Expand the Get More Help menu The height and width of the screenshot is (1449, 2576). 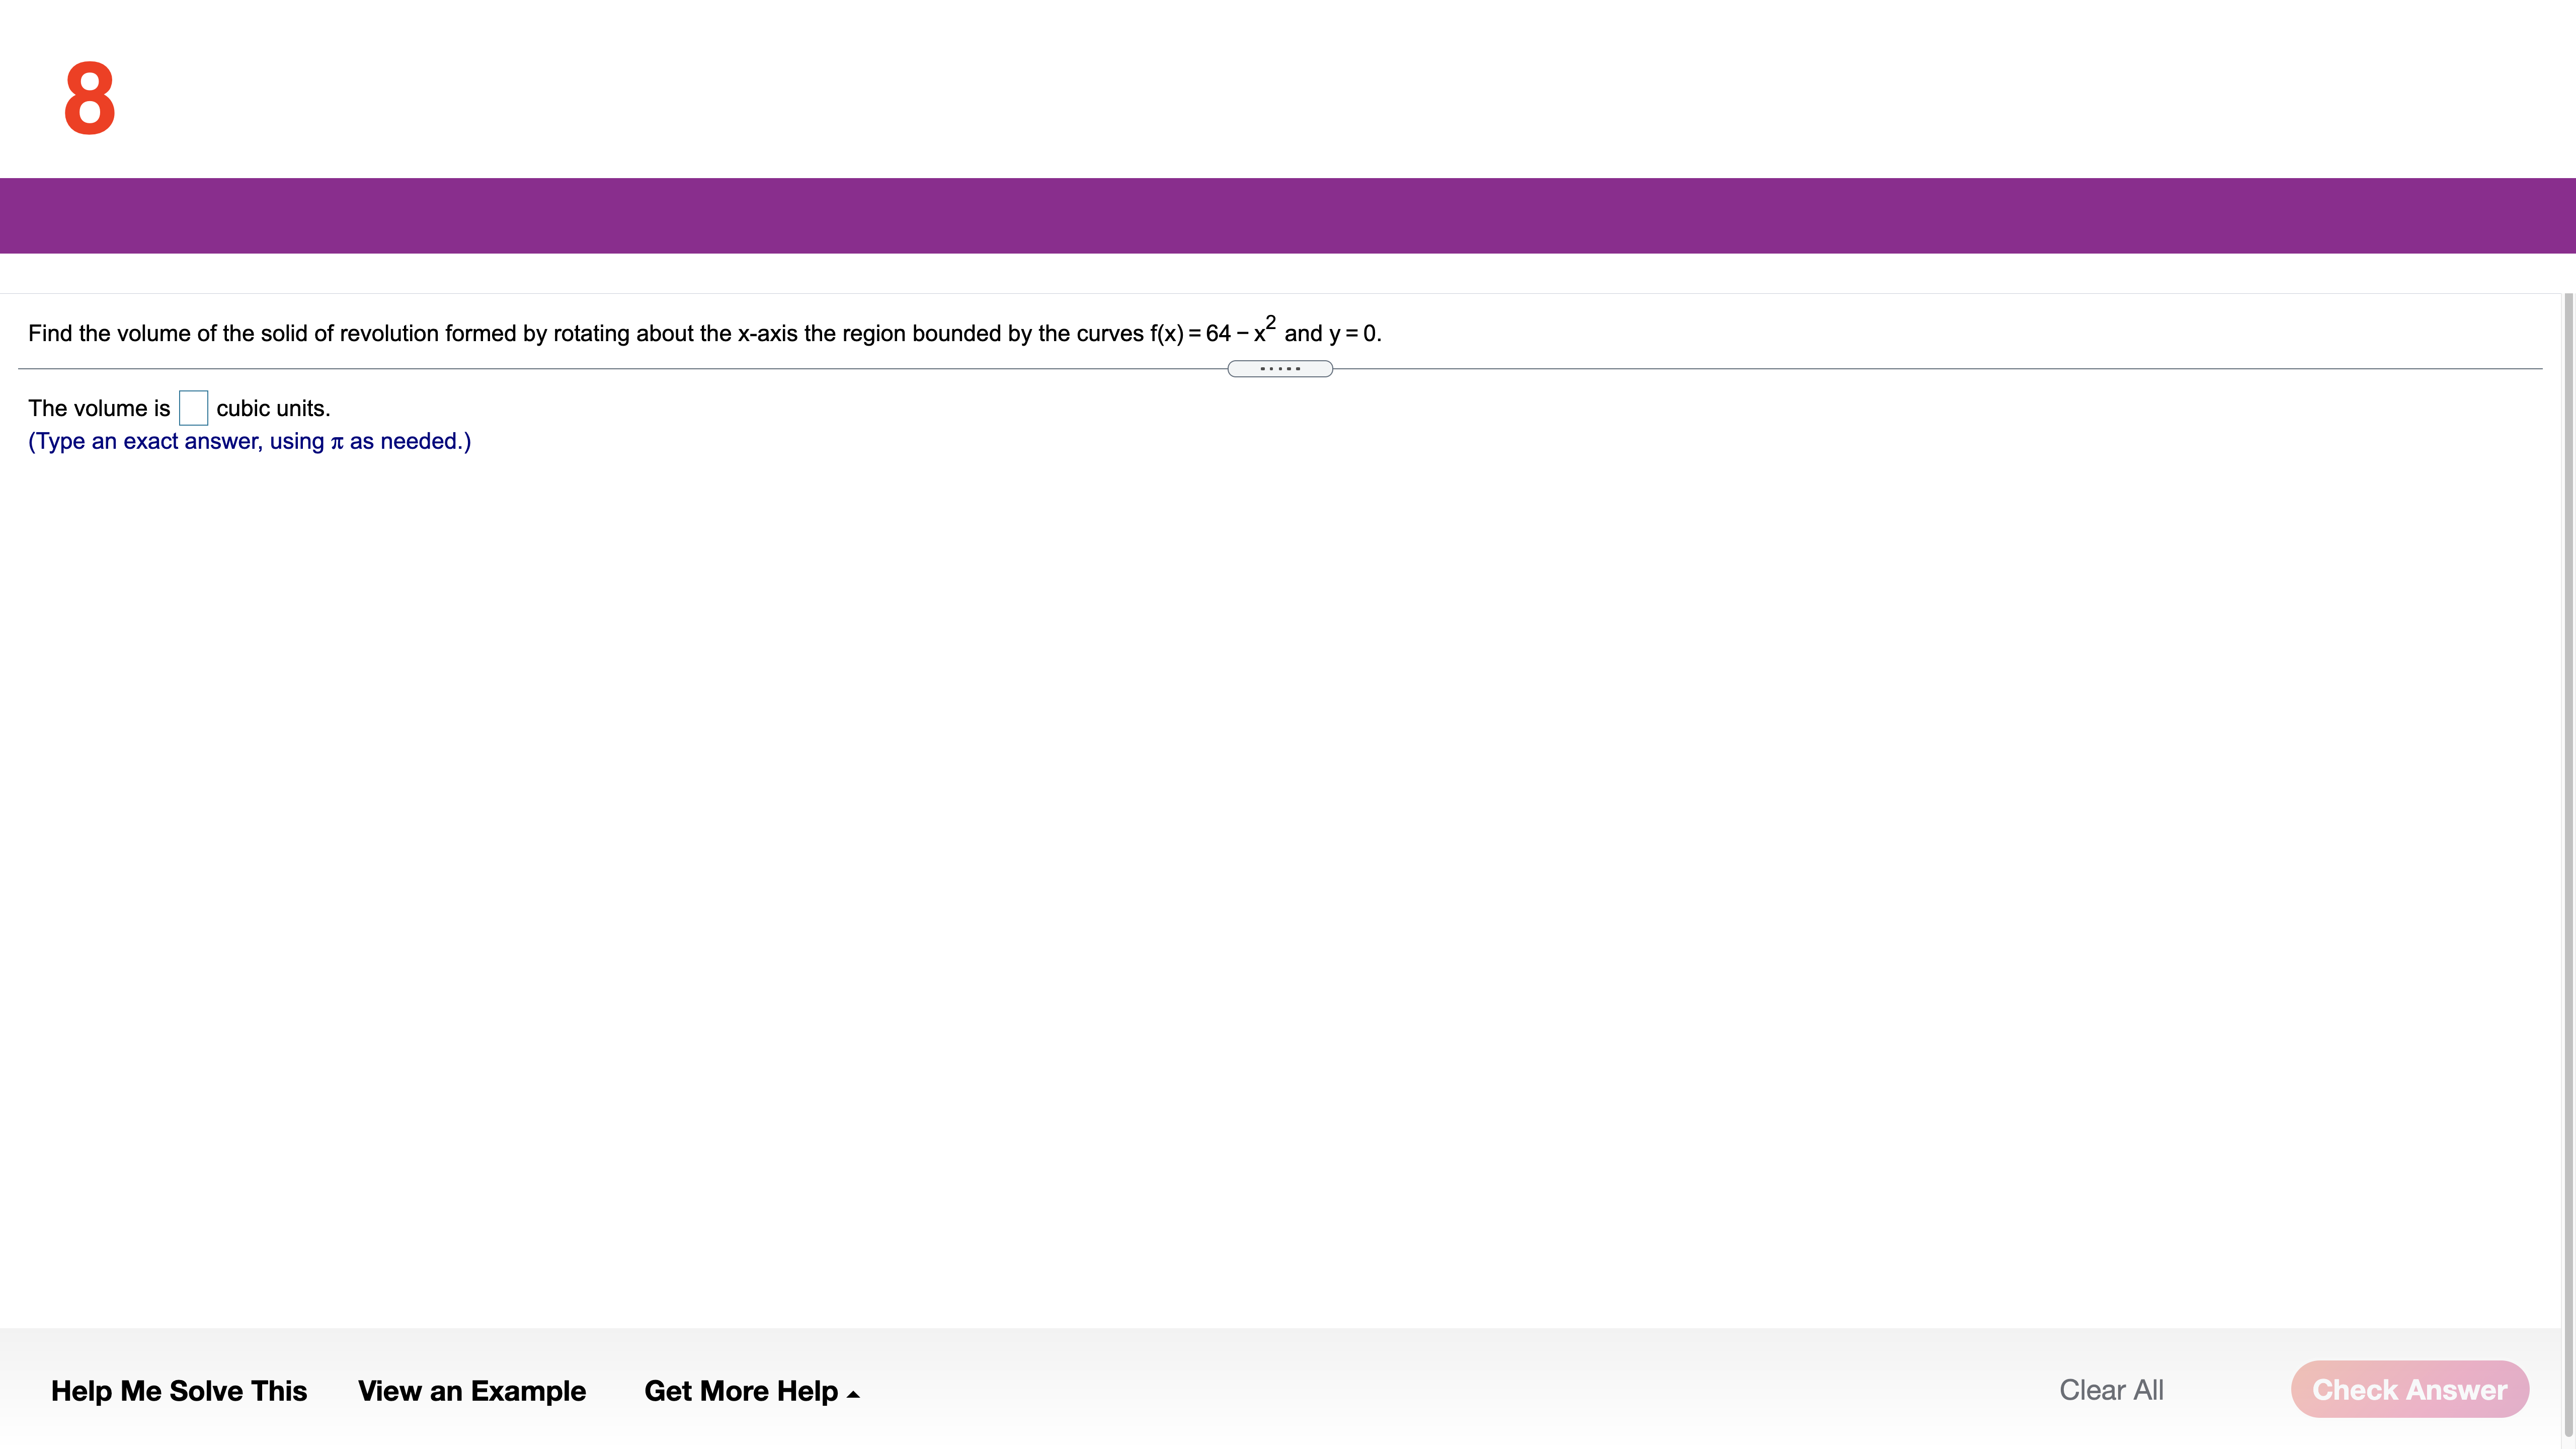pos(741,1390)
